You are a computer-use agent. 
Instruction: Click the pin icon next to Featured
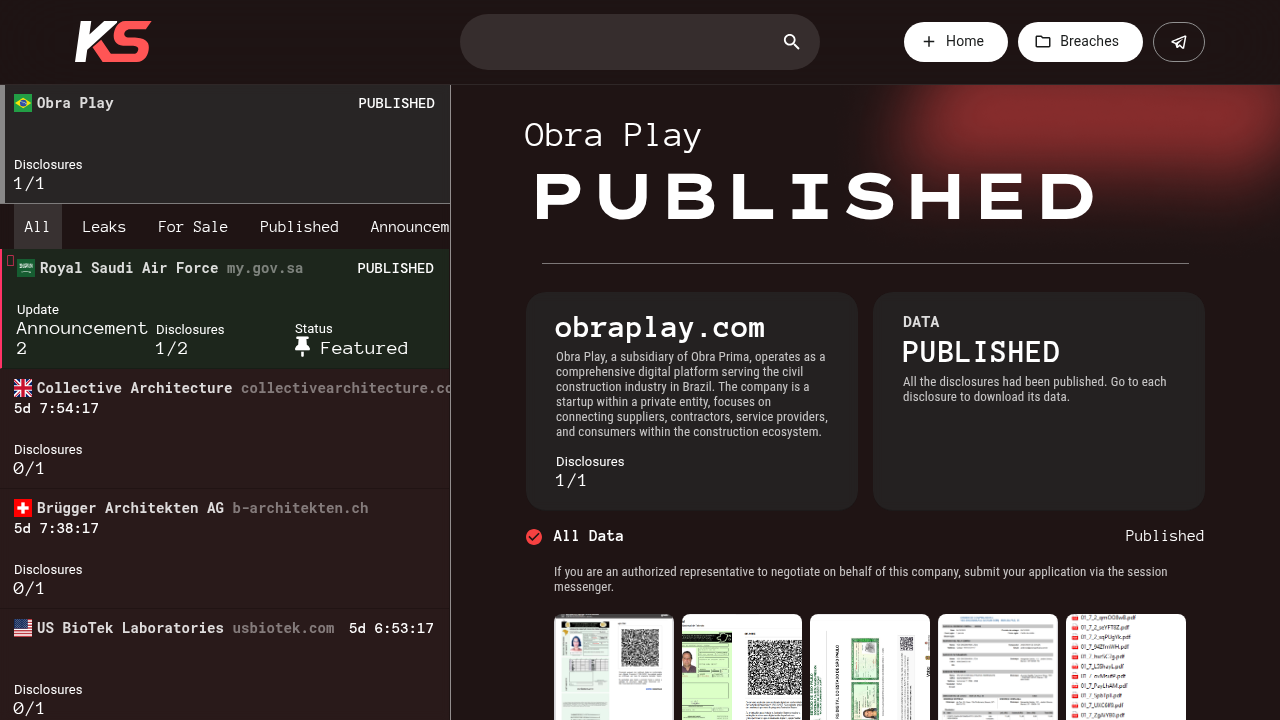(303, 347)
